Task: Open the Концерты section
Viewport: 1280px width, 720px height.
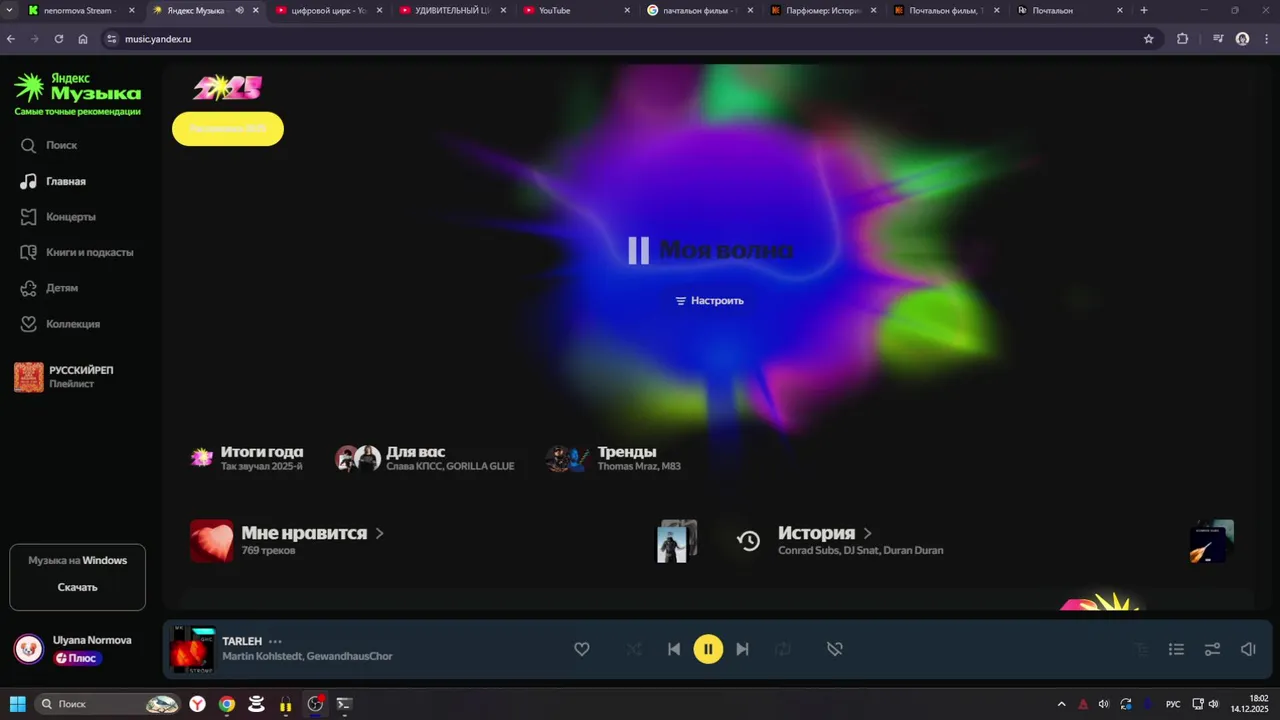Action: point(58,217)
